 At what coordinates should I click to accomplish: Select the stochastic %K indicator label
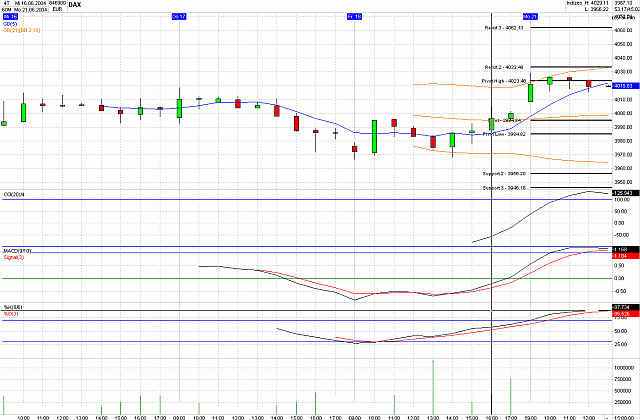click(12, 307)
